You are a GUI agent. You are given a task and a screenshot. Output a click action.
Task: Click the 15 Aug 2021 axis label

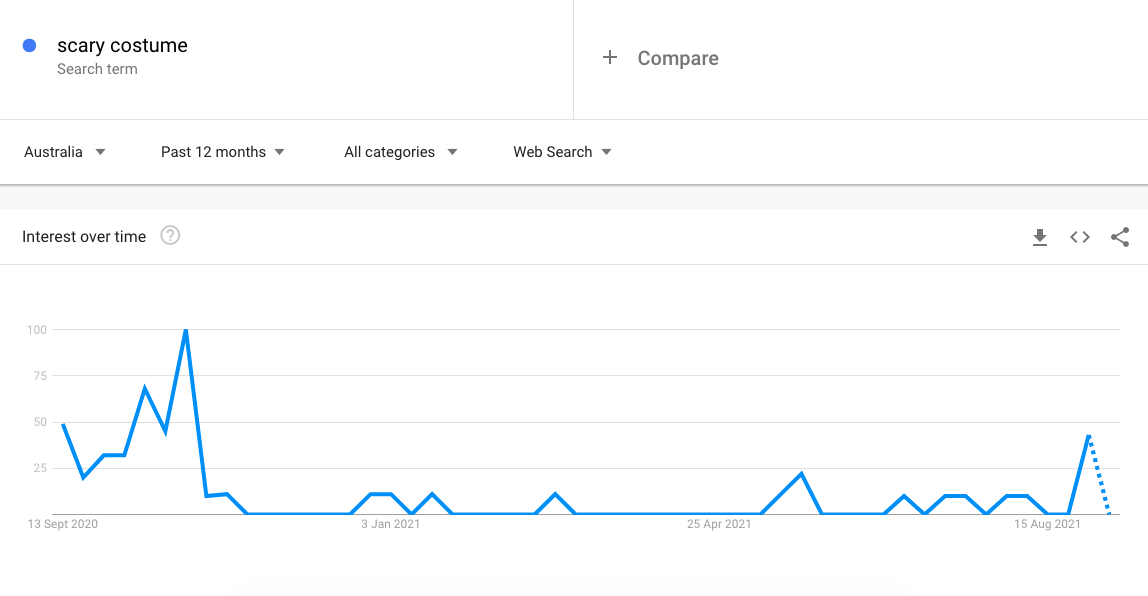point(1047,524)
